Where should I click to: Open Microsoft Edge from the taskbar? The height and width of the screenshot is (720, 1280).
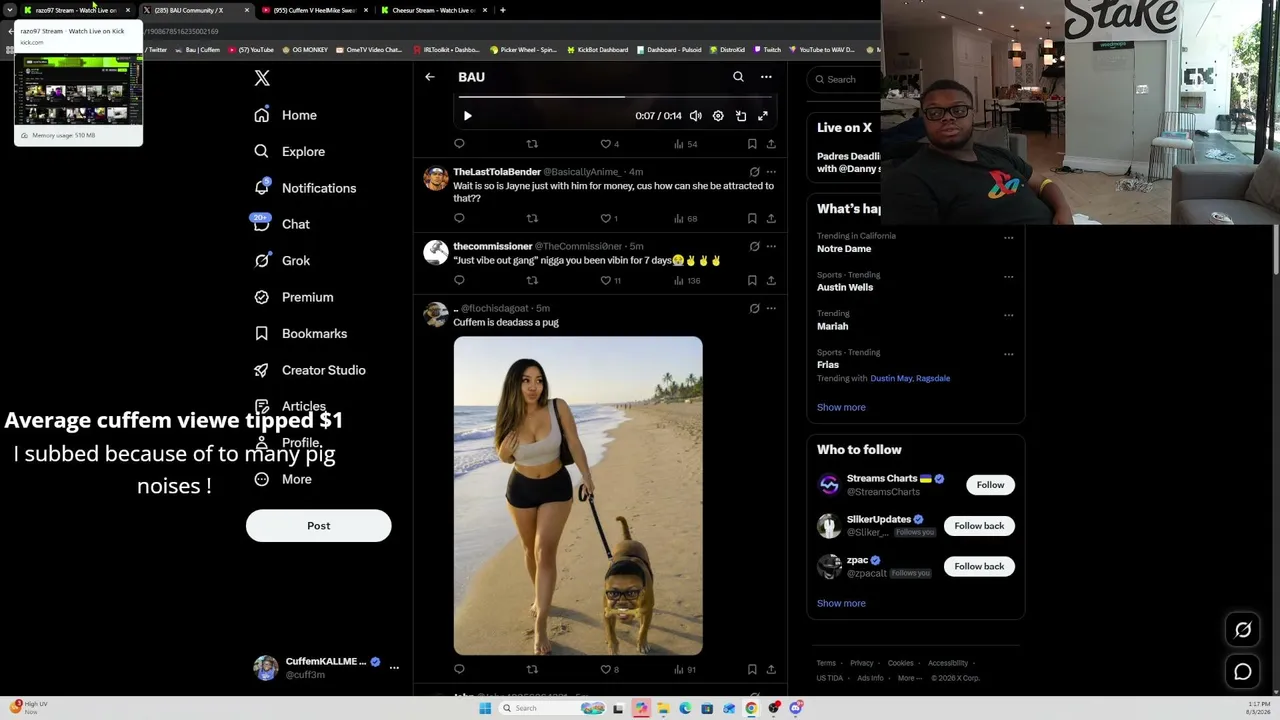tap(685, 709)
